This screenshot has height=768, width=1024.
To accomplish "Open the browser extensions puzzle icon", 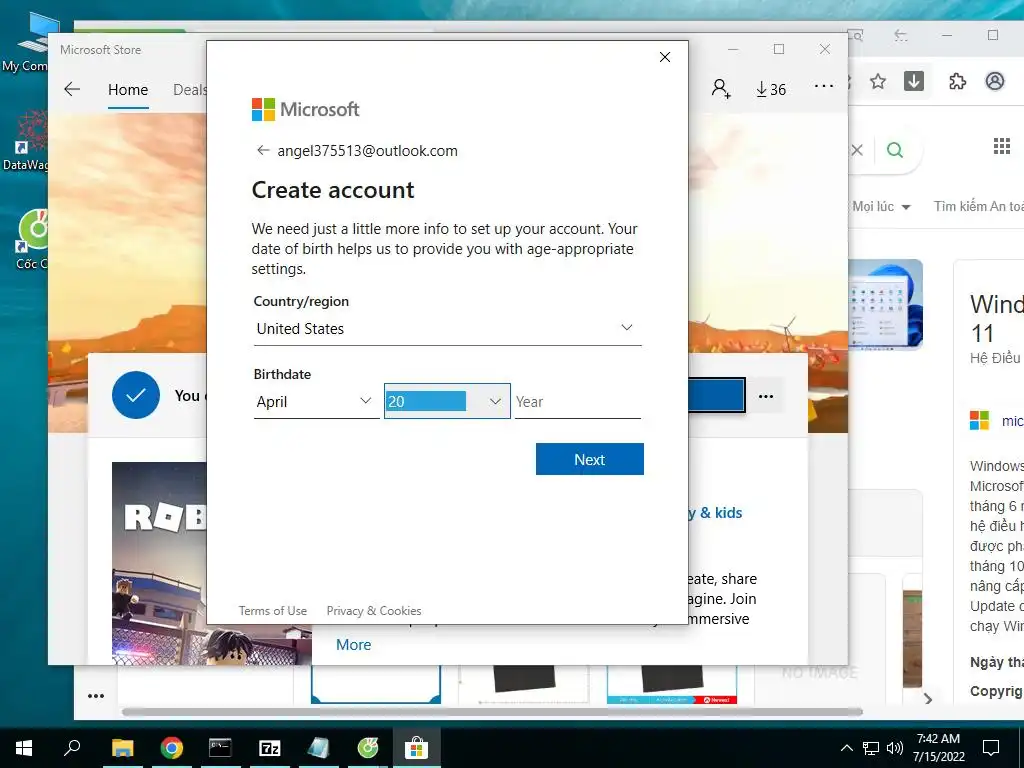I will (957, 81).
